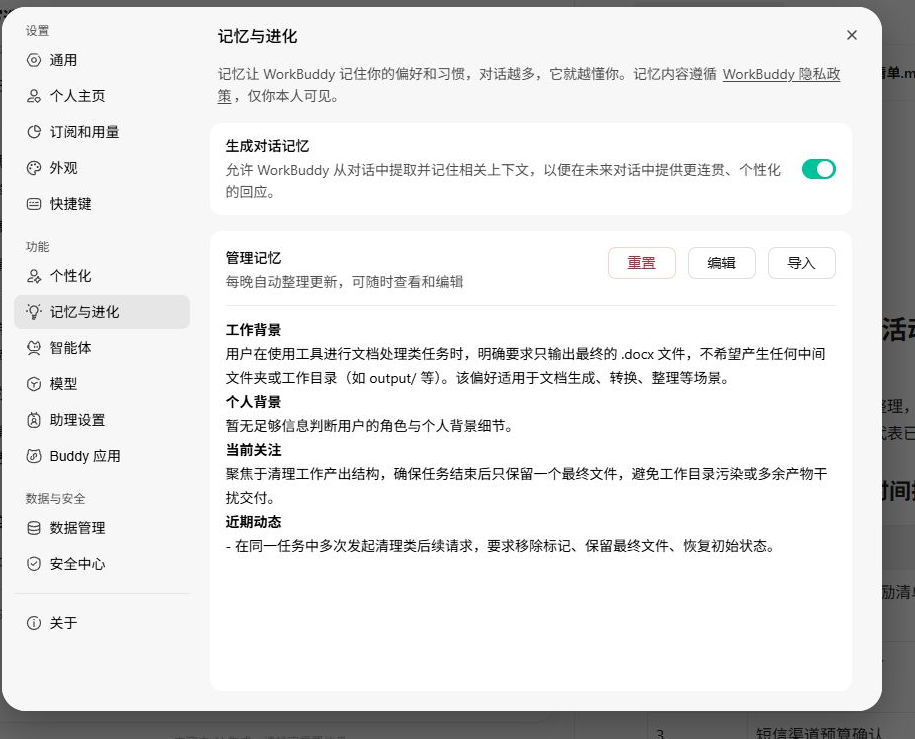Click the 模型 cube icon
The width and height of the screenshot is (915, 739).
tap(34, 384)
